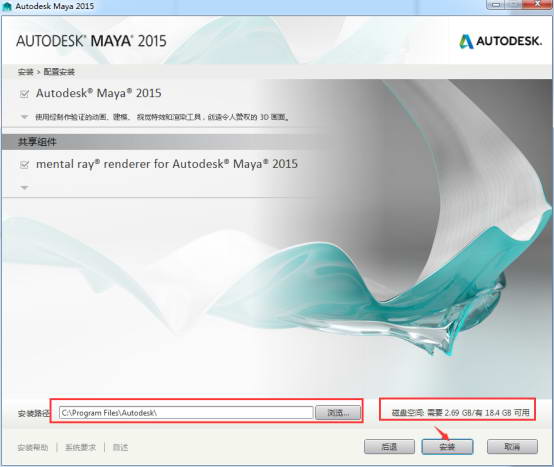Go back with the 后退 button
Screen dimensions: 554x467
(x=389, y=447)
